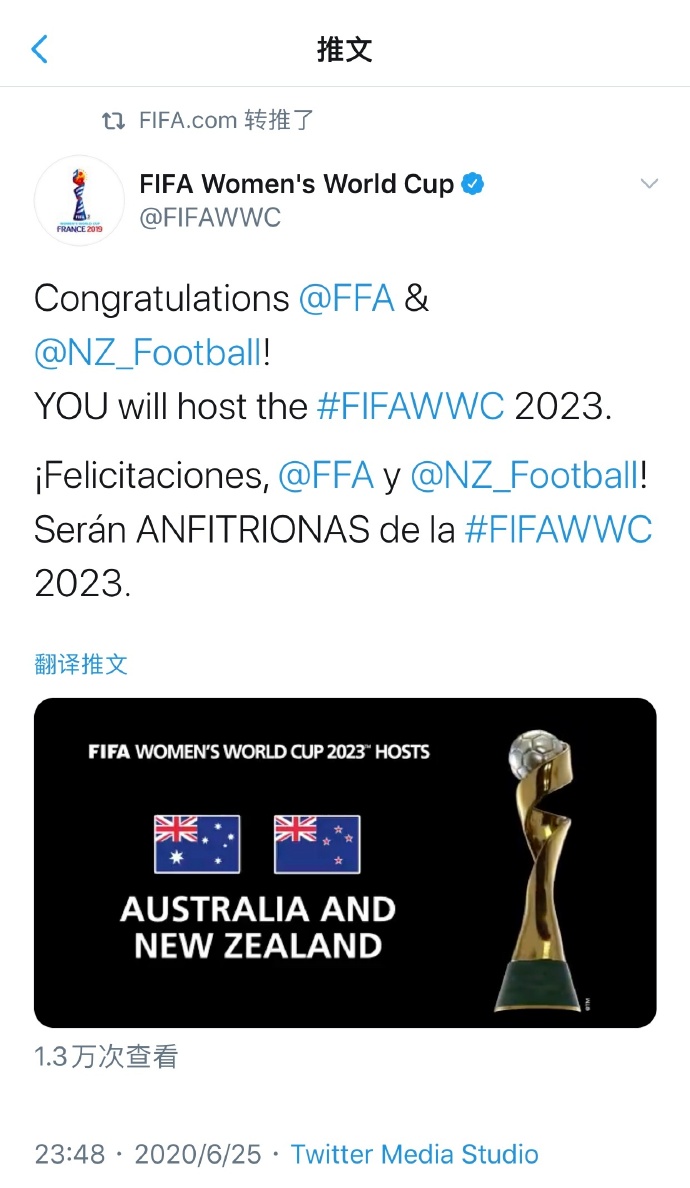Tap the retweet icon beside FIFA.com

pos(114,122)
